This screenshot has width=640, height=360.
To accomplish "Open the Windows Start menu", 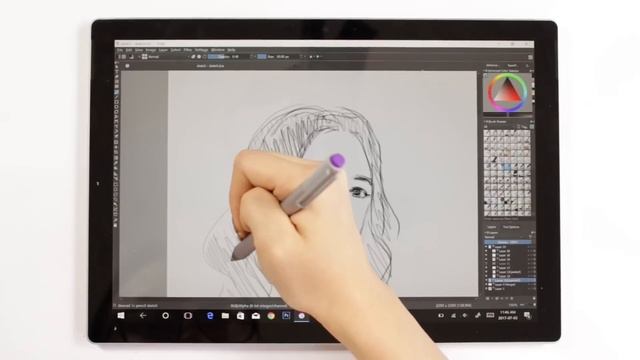I will [121, 316].
